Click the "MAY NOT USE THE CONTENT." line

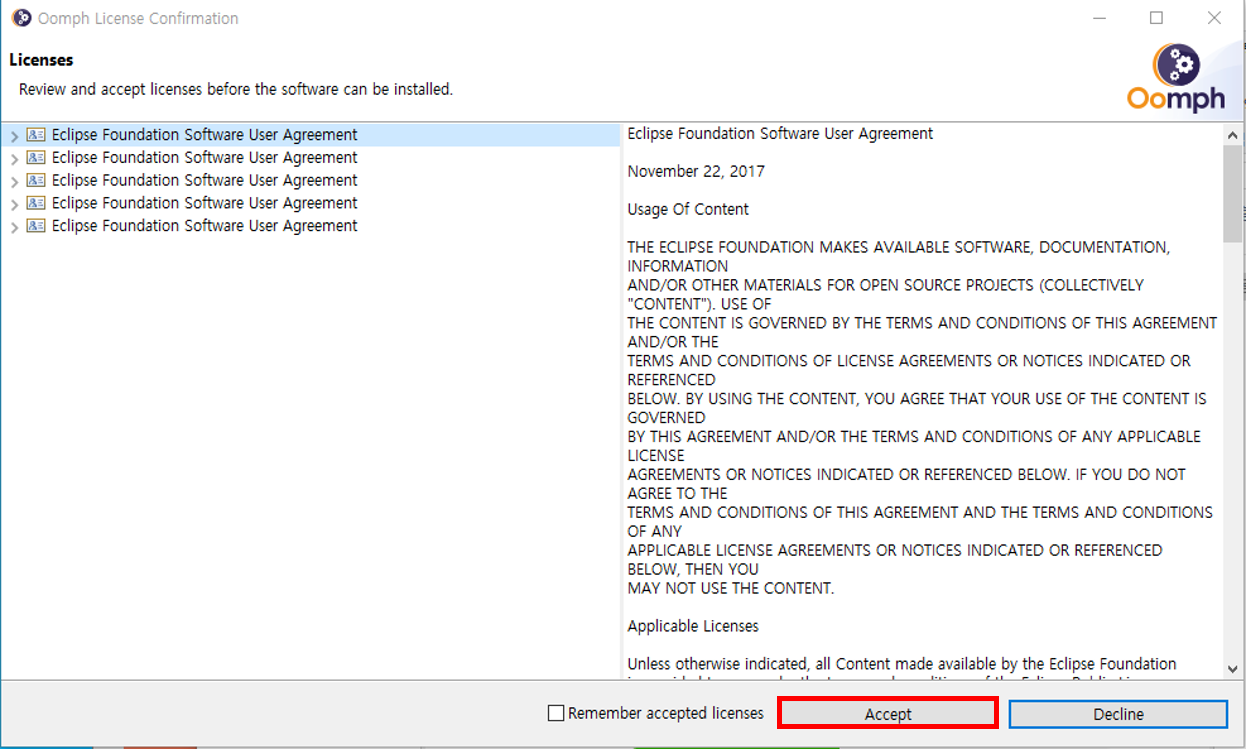point(731,588)
